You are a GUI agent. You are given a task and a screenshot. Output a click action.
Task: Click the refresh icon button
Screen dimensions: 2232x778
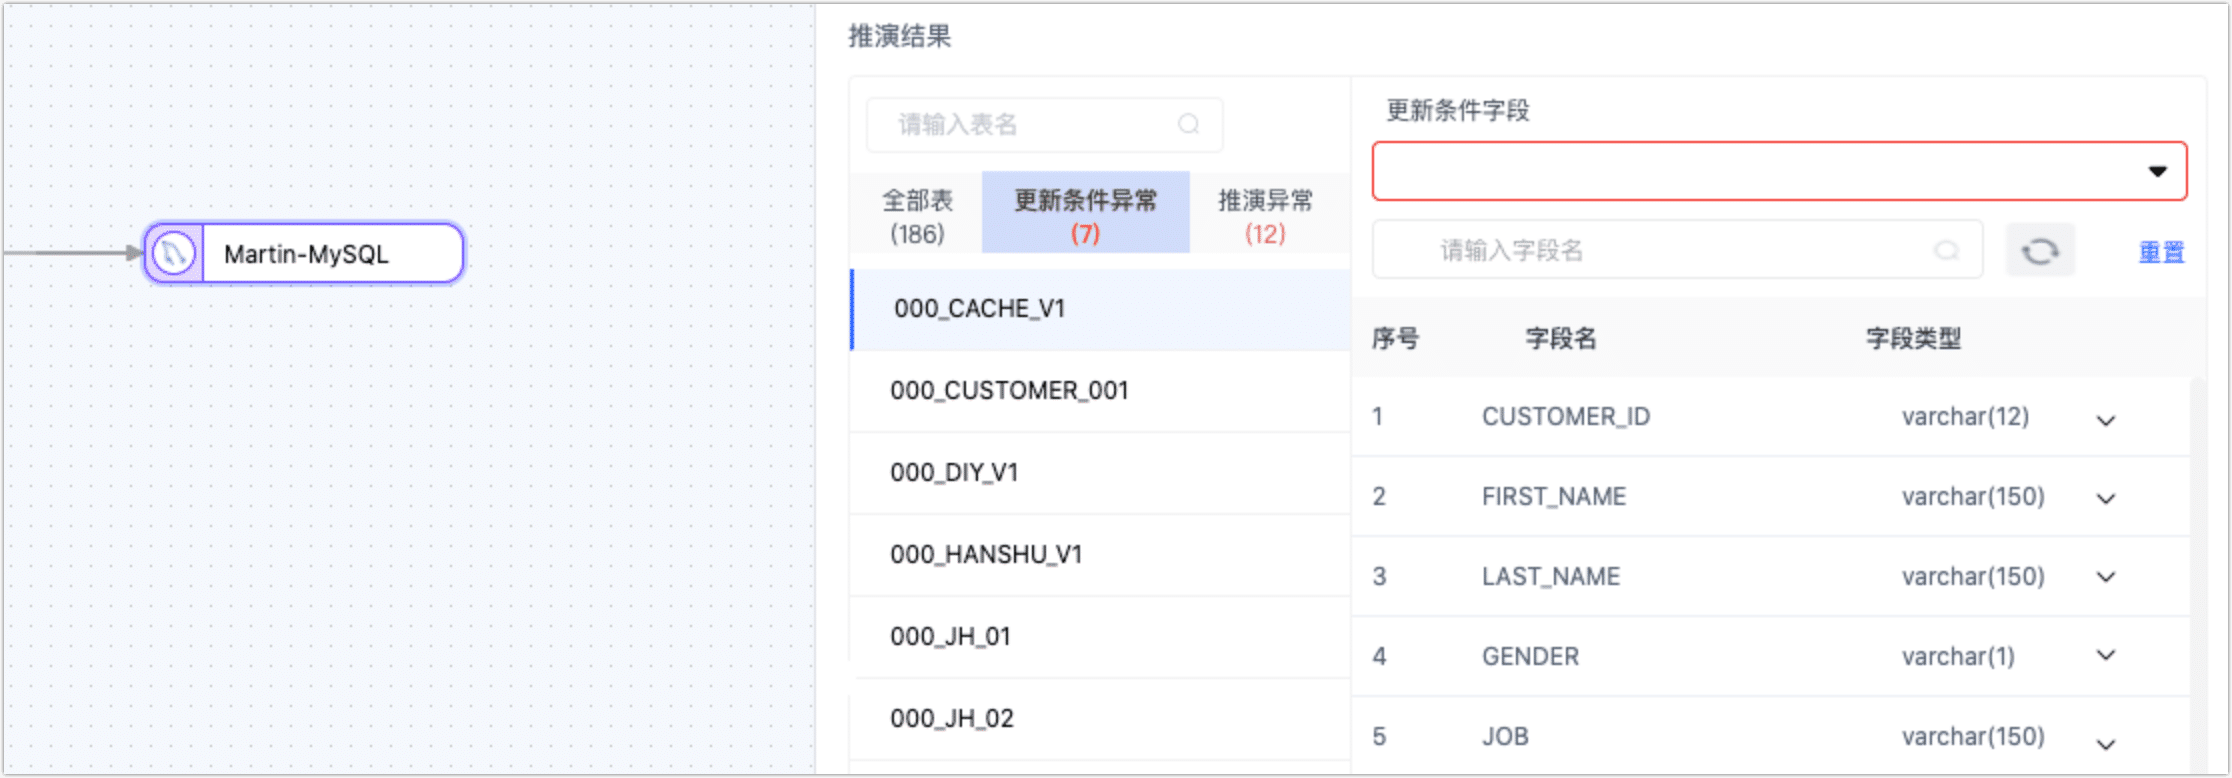pyautogui.click(x=2040, y=250)
